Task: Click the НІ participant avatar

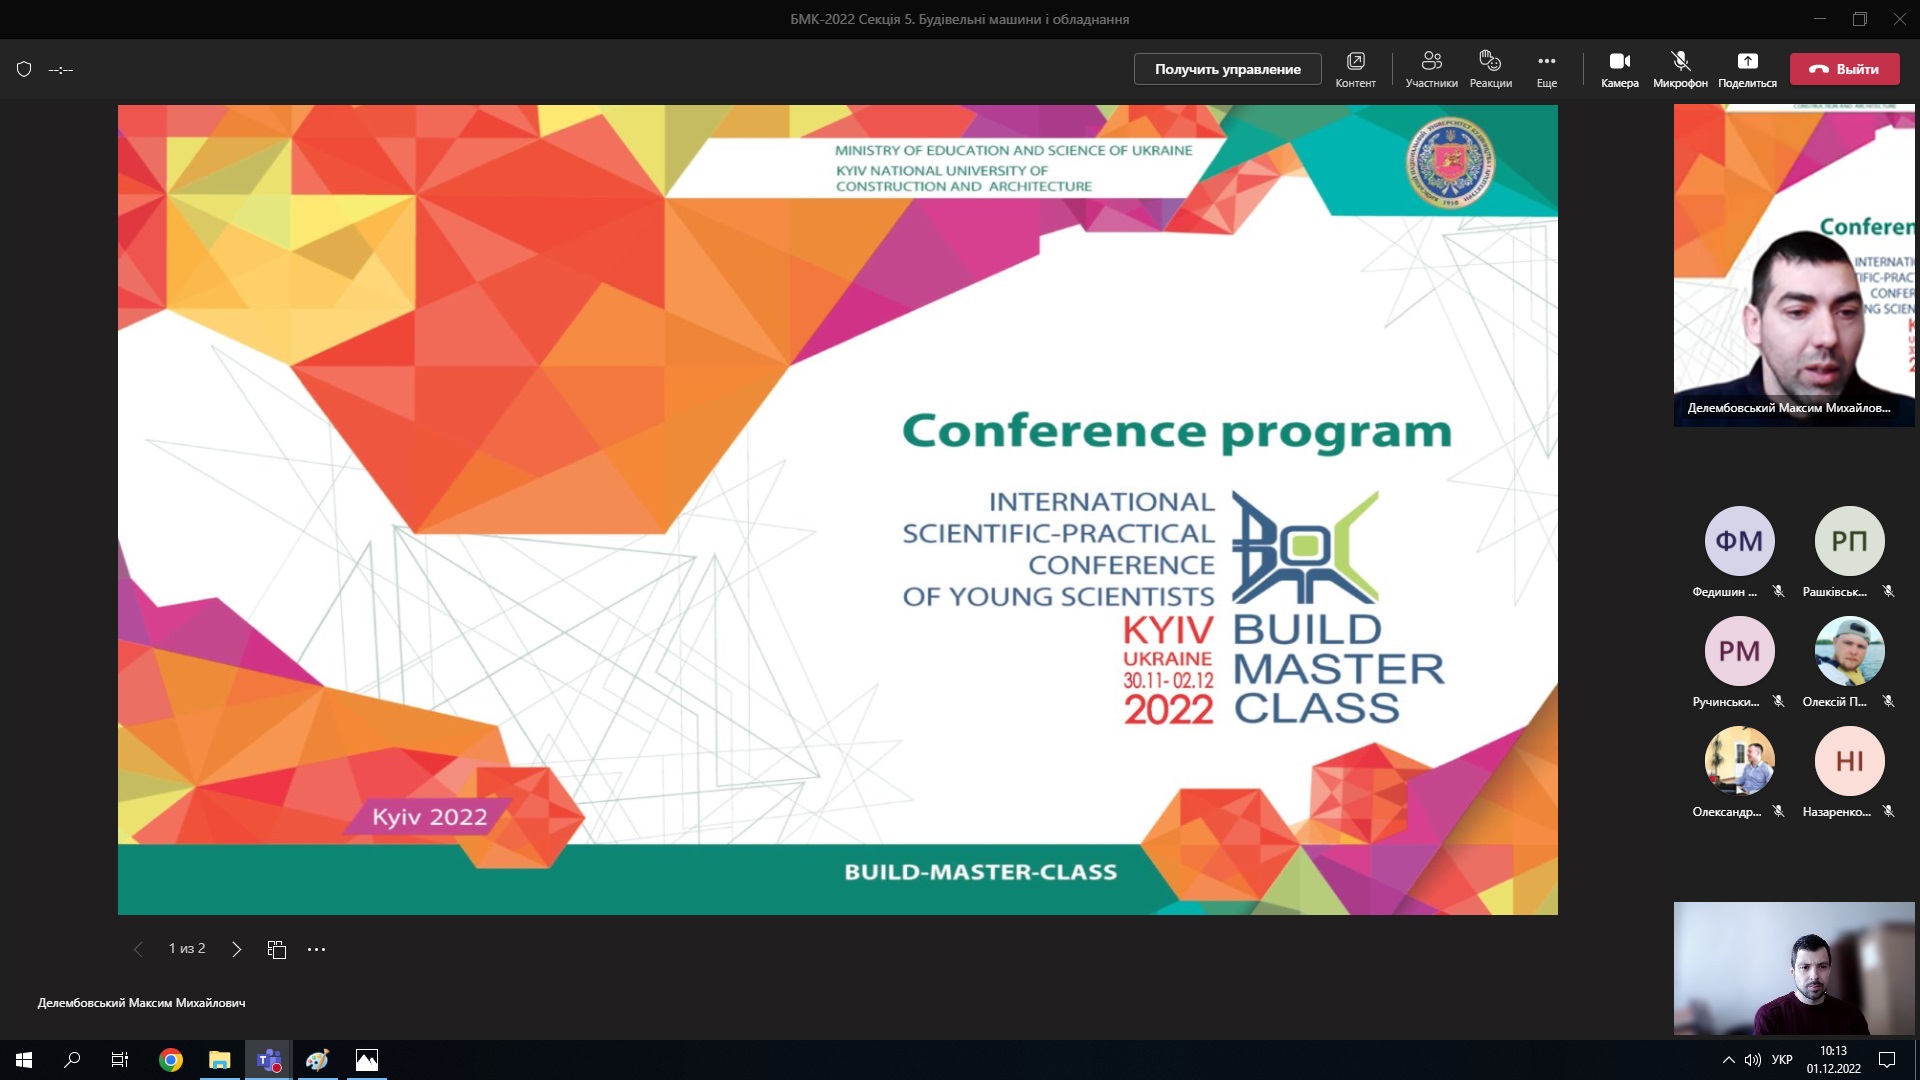Action: coord(1849,761)
